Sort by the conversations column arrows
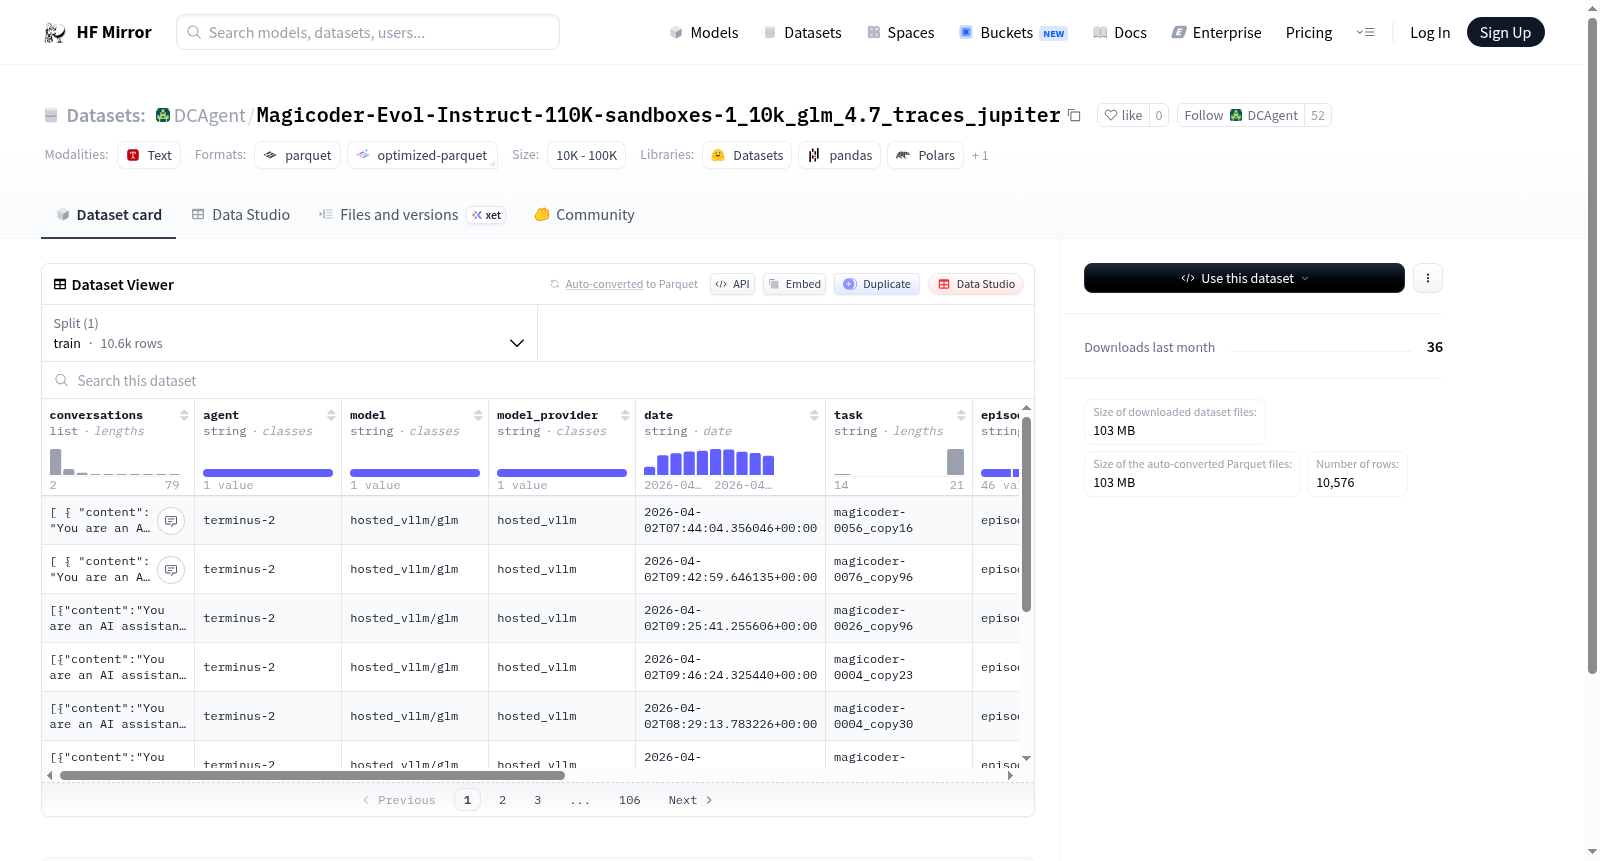 184,415
